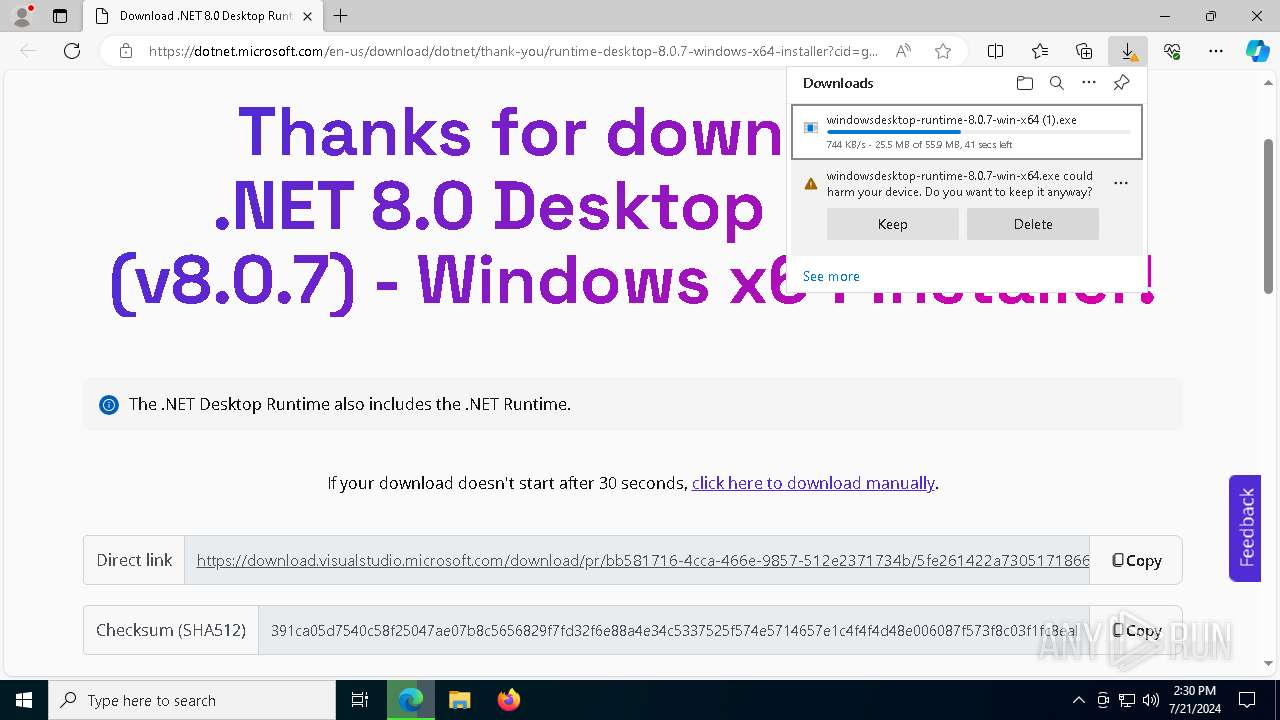Open the clock and date flyout
Image resolution: width=1280 pixels, height=720 pixels.
1194,700
